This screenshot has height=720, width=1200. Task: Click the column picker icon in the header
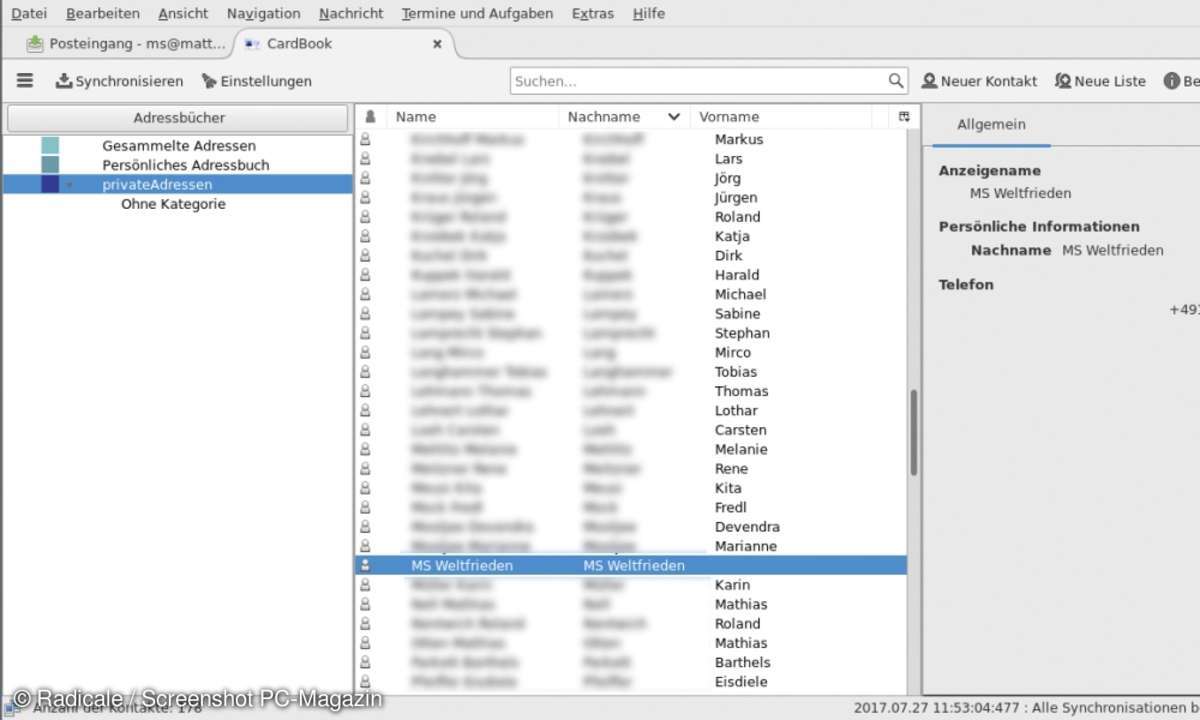point(904,117)
